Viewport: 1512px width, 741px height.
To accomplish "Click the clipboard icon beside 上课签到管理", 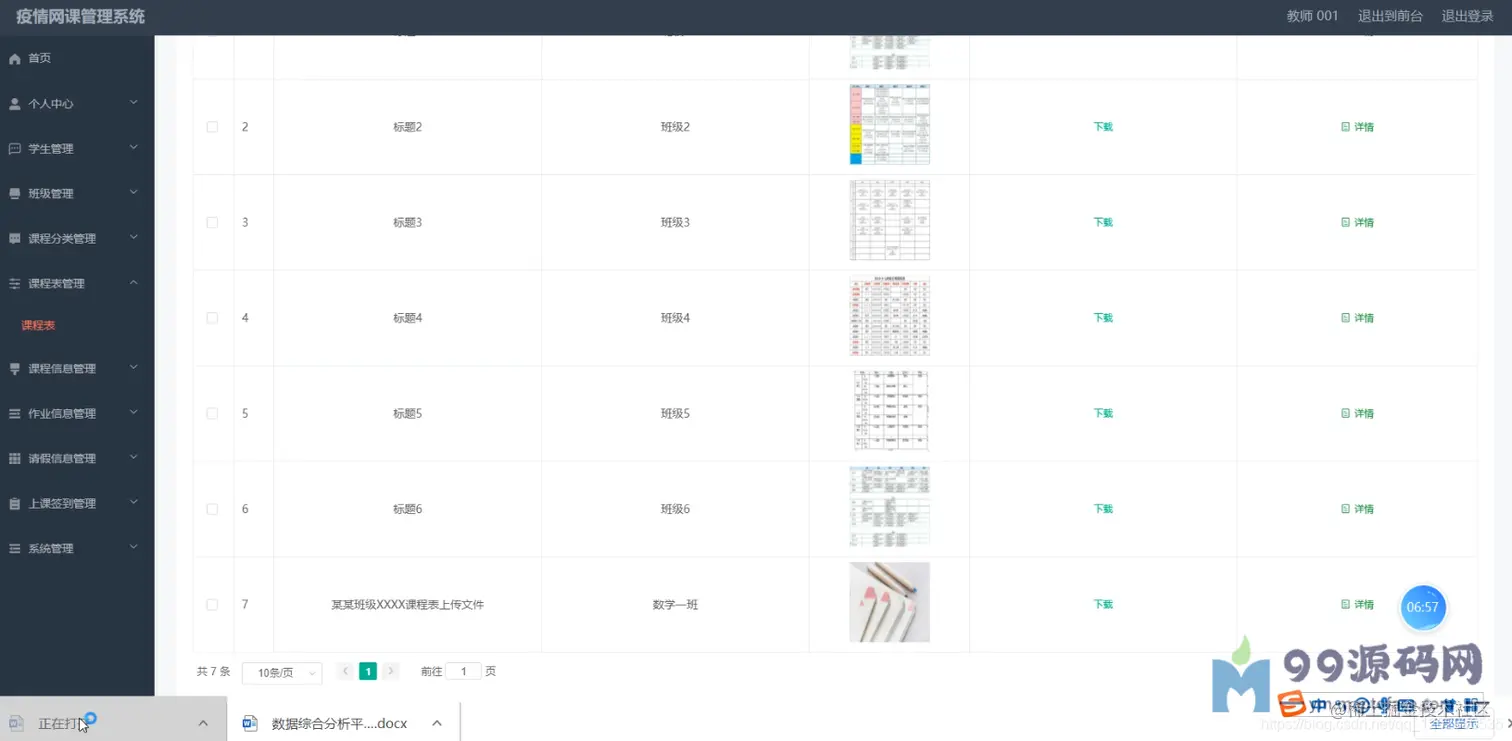I will 14,504.
